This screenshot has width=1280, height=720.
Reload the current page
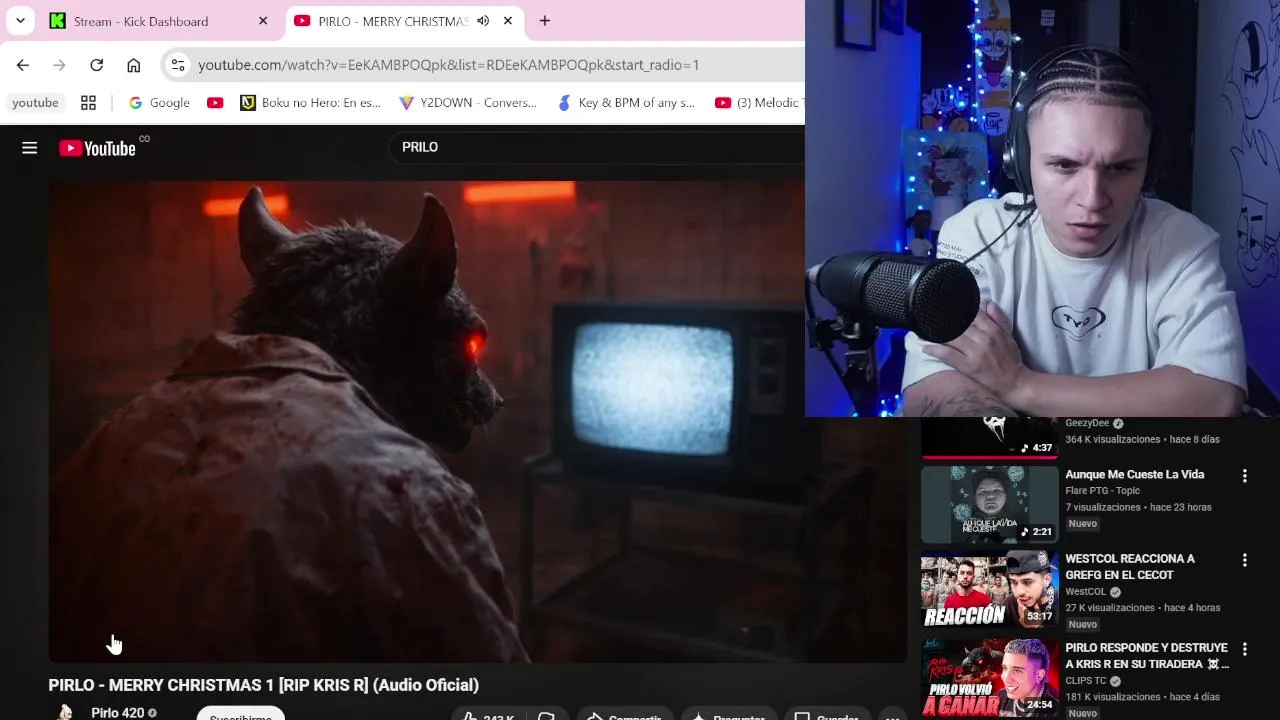96,65
